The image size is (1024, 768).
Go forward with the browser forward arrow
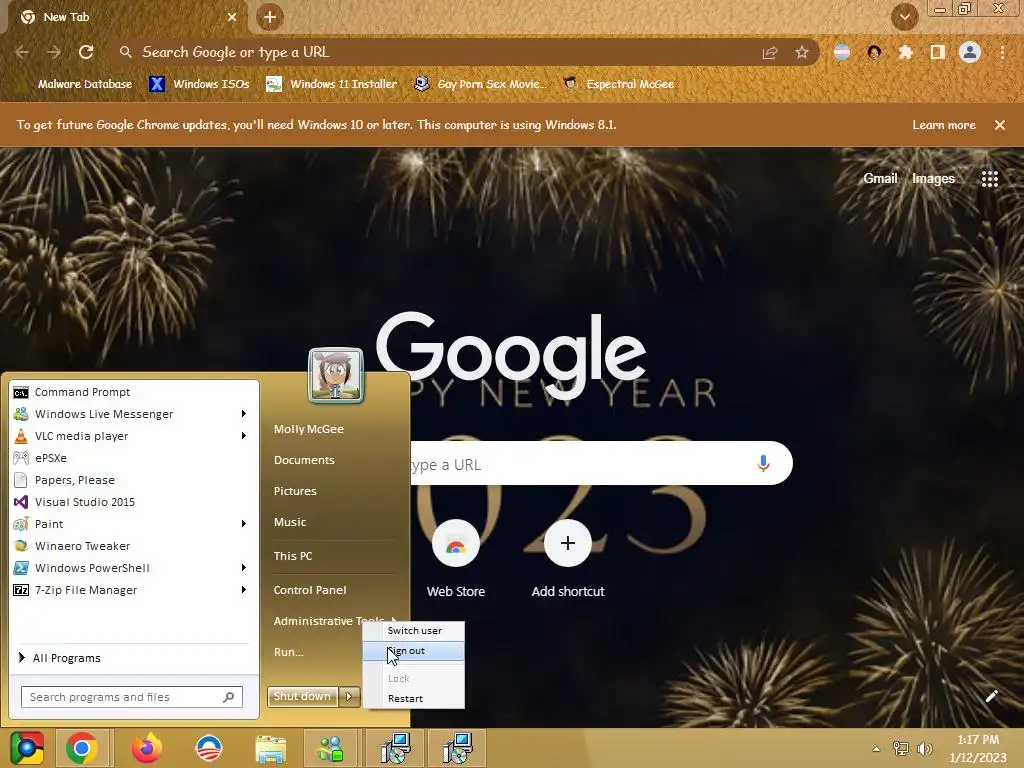coord(54,52)
